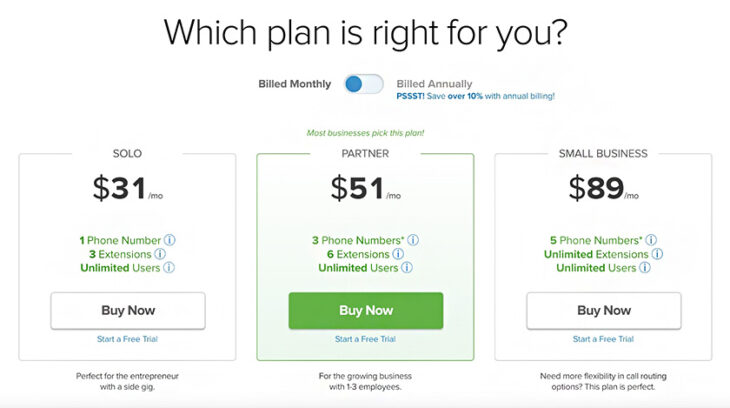This screenshot has width=730, height=408.
Task: Show info for Small Business Unlimited Users
Action: [x=645, y=268]
